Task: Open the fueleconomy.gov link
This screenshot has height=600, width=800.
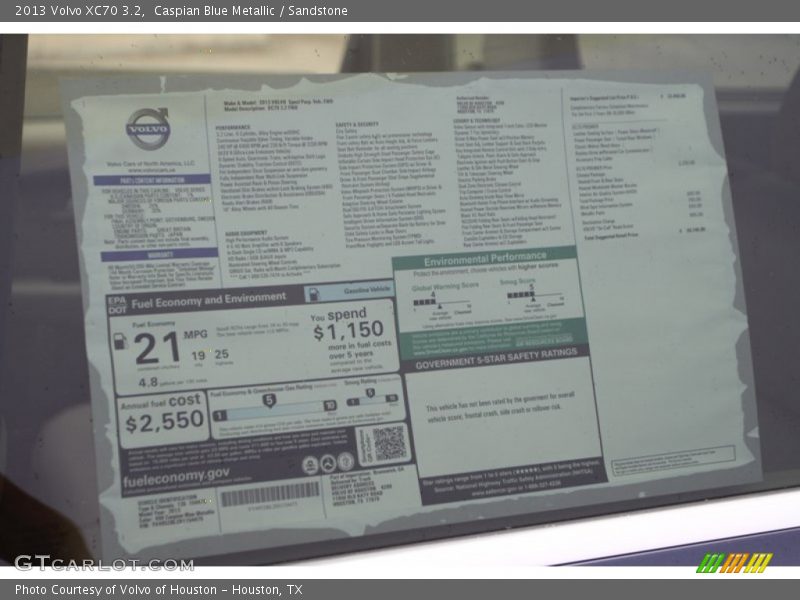Action: coord(176,474)
